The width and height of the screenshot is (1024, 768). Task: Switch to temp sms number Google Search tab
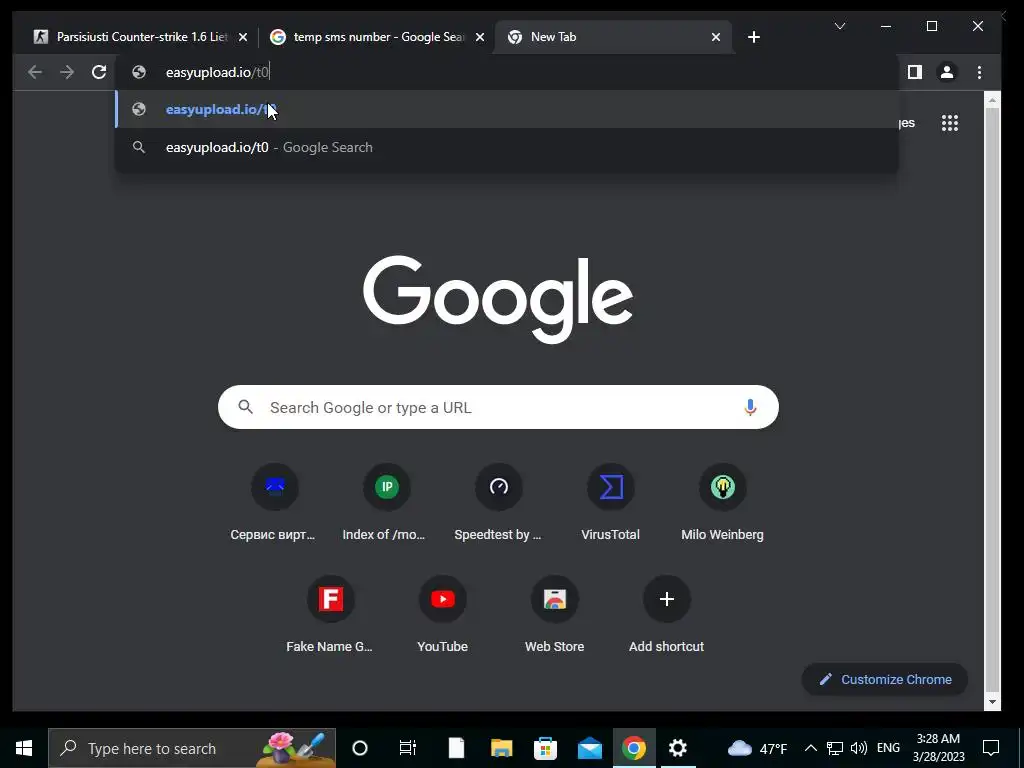click(376, 37)
